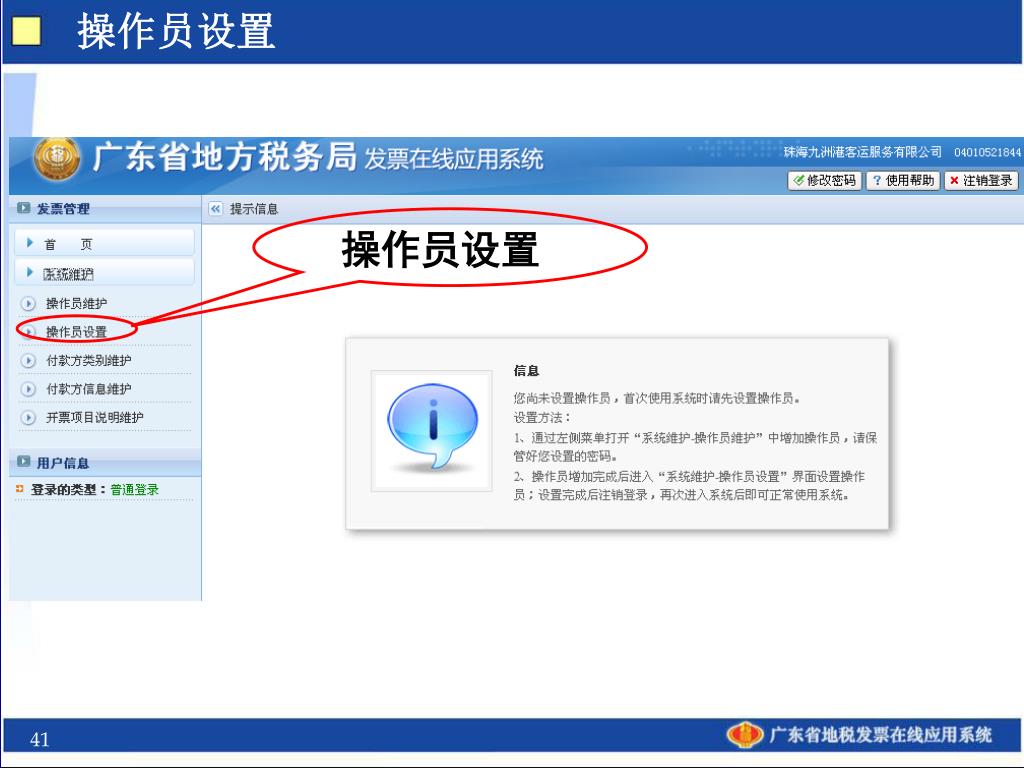Click the blue info speech bubble icon
1024x768 pixels.
point(432,428)
